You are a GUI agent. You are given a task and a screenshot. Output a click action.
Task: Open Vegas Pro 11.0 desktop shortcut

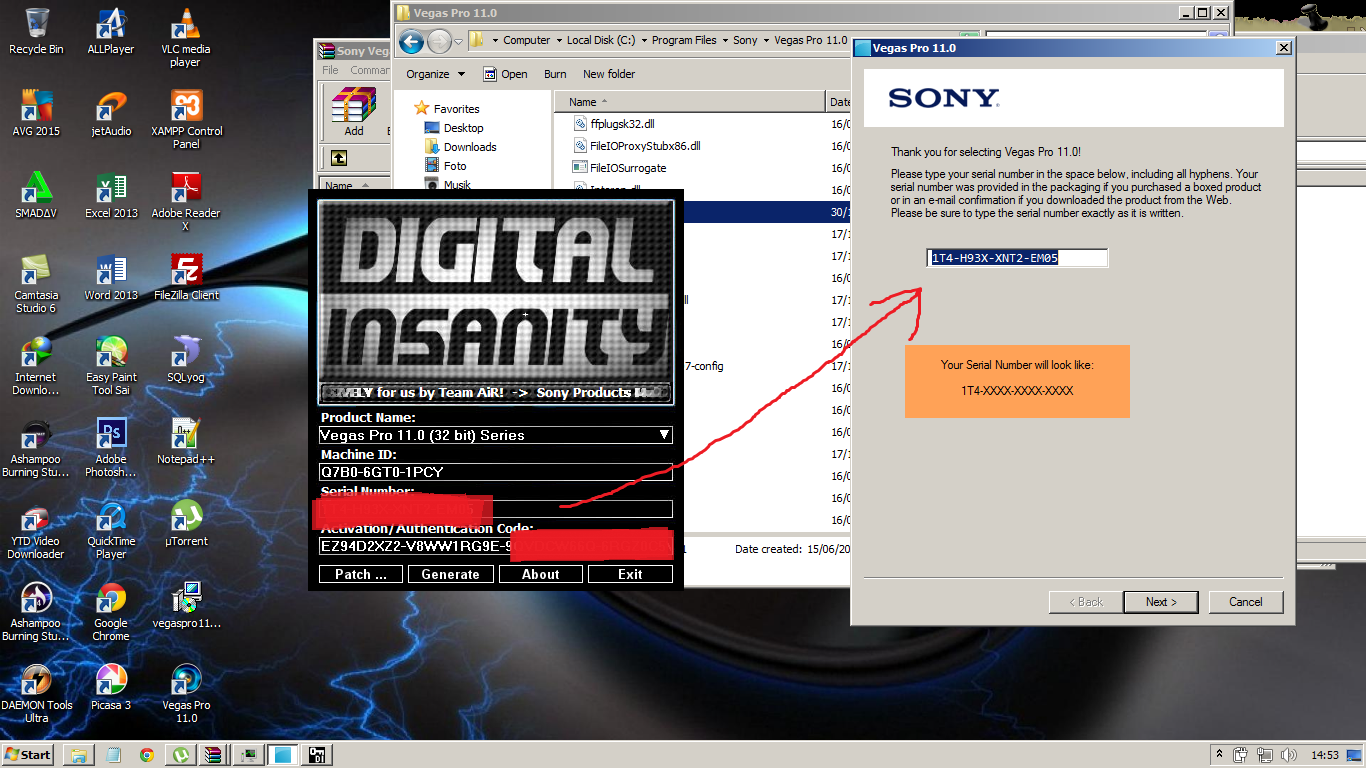[186, 693]
